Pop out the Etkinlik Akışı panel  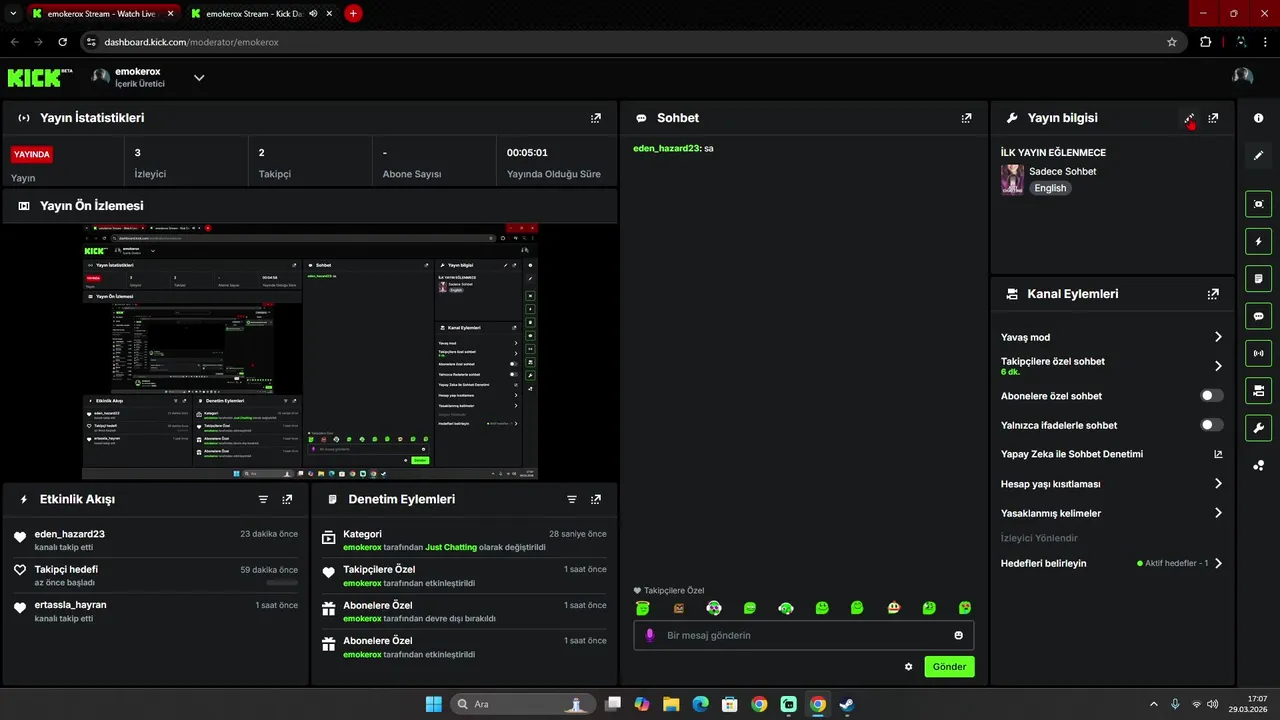coord(287,499)
